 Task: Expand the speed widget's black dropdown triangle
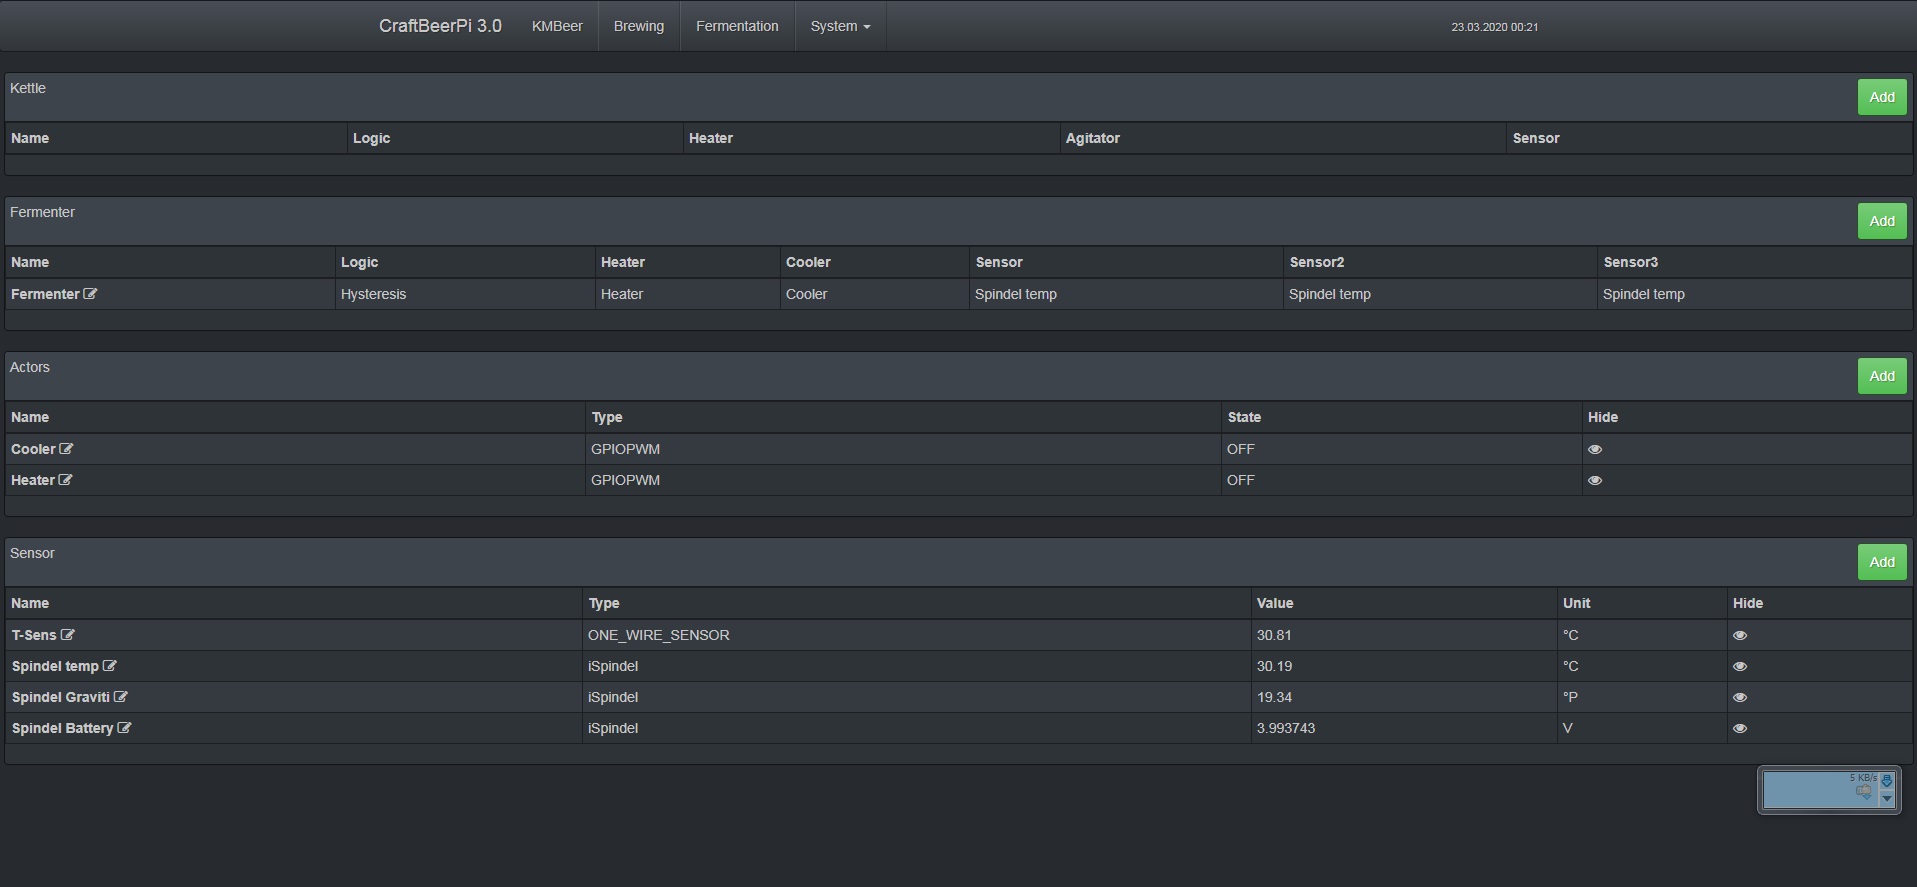click(x=1887, y=799)
